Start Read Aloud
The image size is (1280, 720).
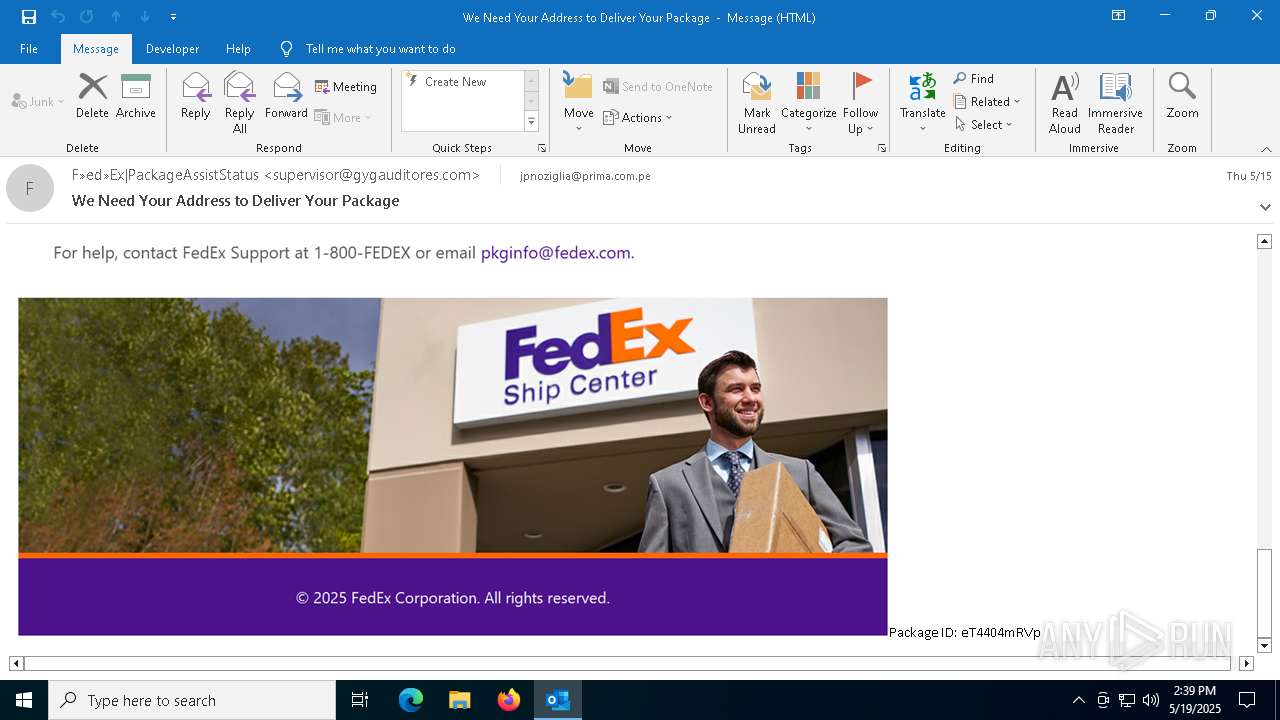[x=1065, y=103]
